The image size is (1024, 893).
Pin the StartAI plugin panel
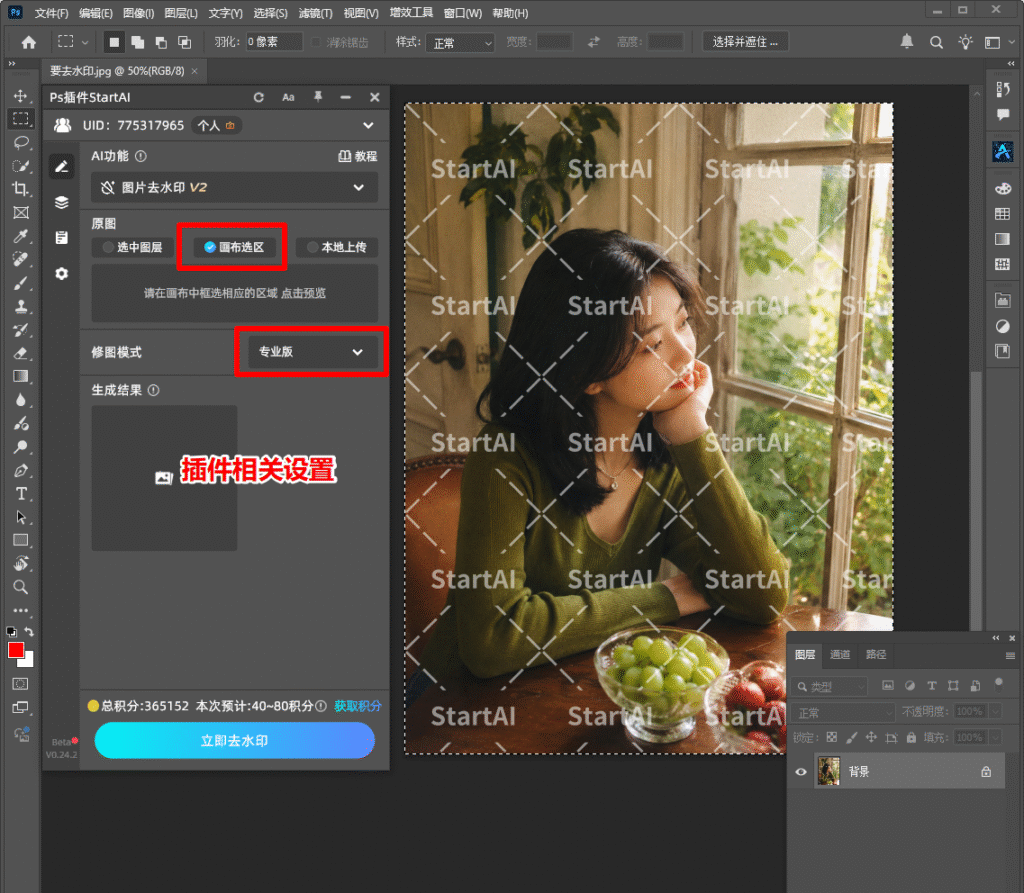pyautogui.click(x=318, y=97)
